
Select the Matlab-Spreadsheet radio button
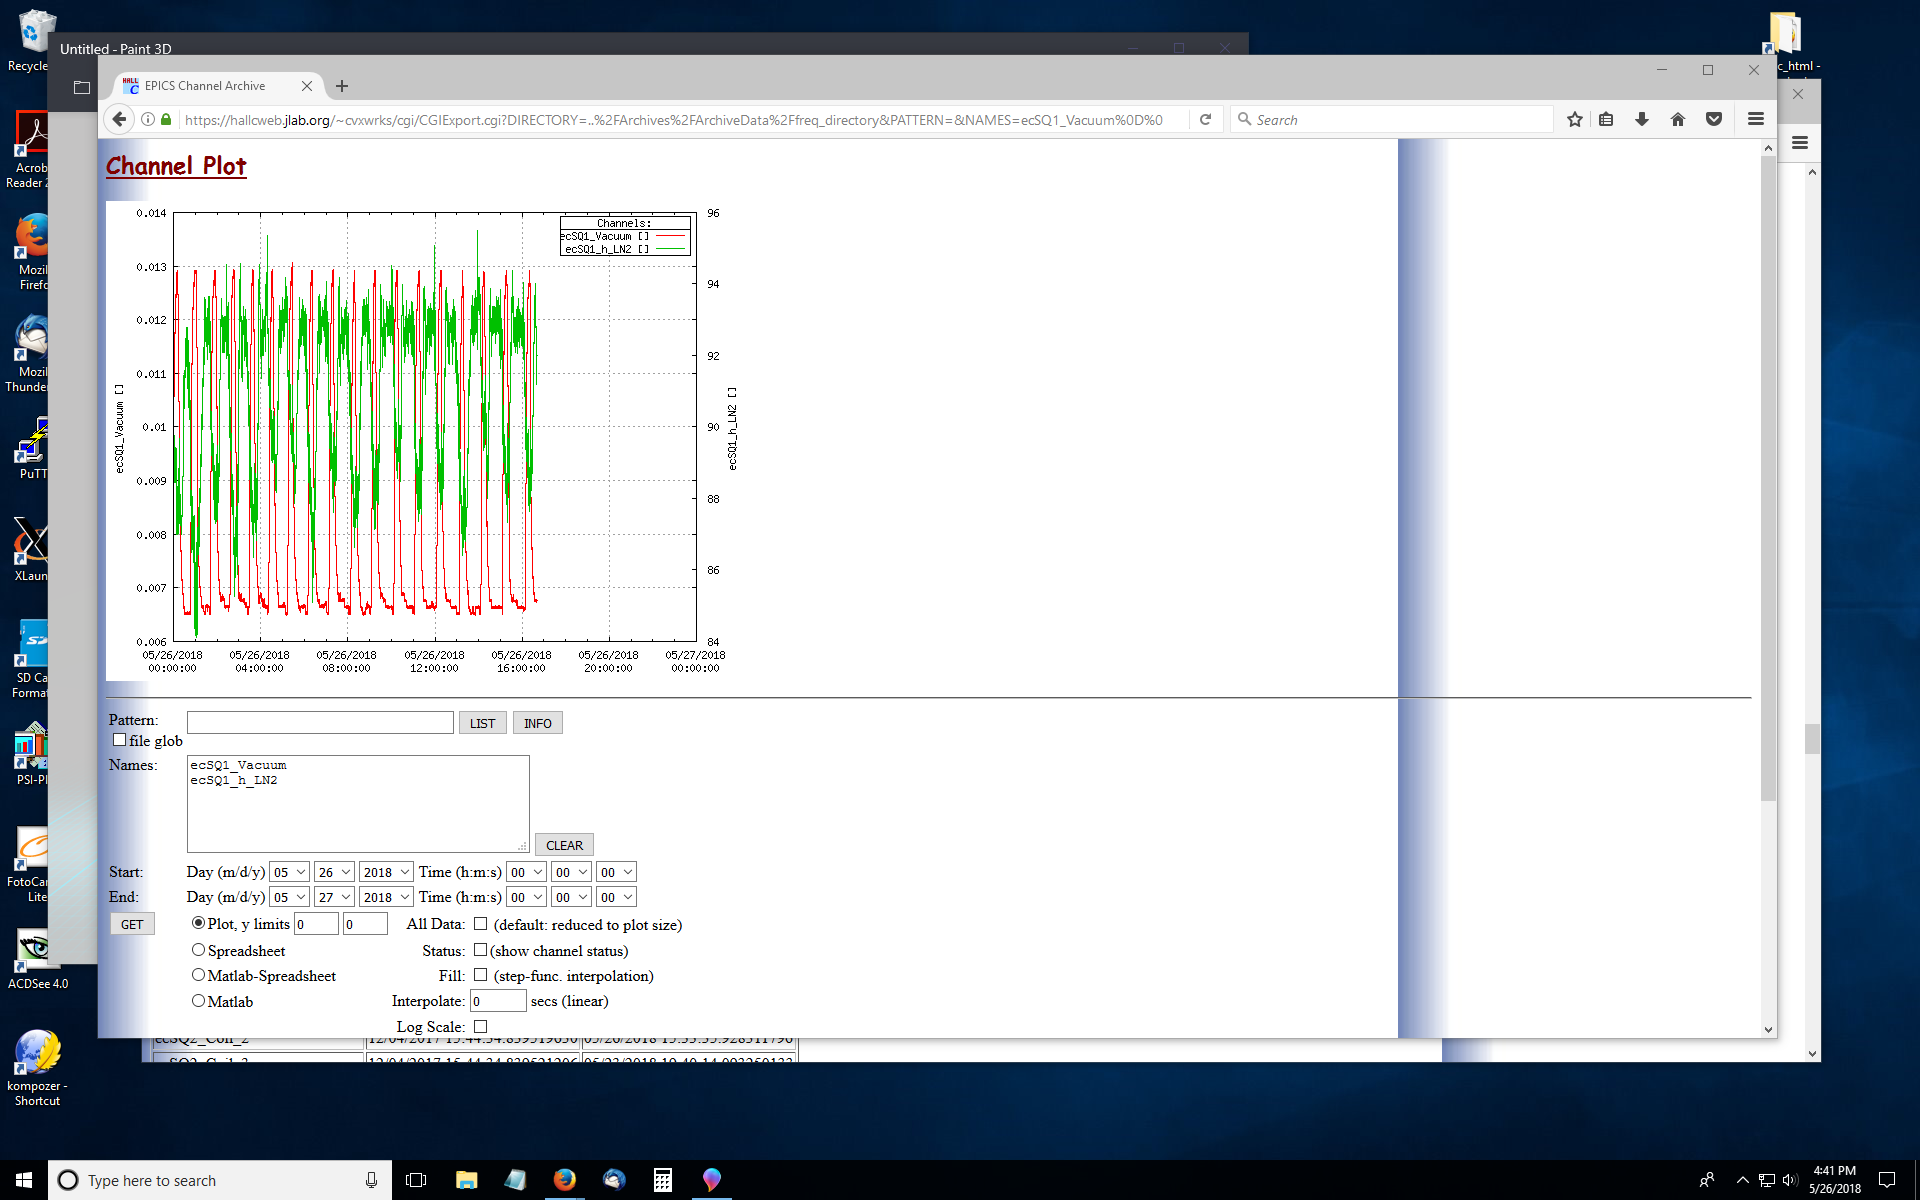click(x=198, y=975)
